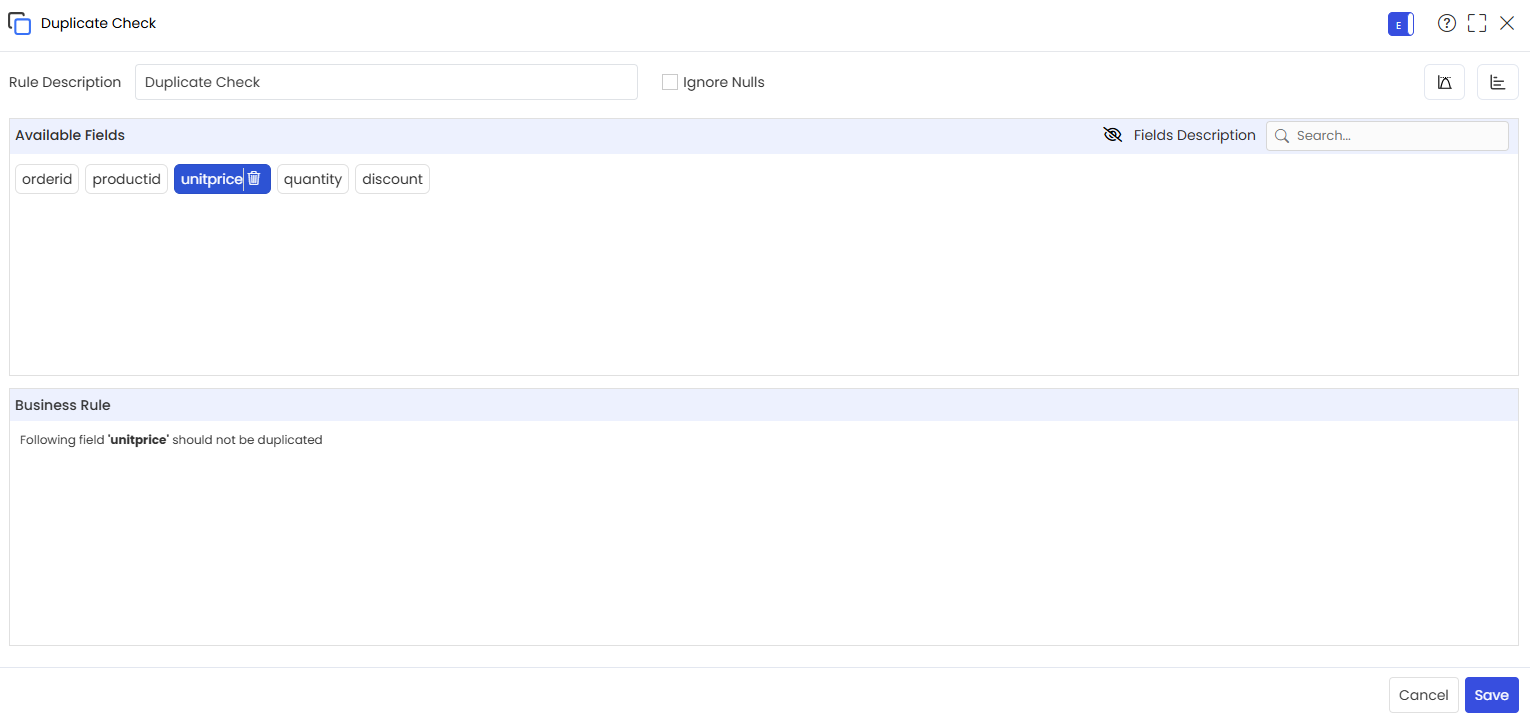
Task: Select the productid field chip
Action: pyautogui.click(x=126, y=179)
